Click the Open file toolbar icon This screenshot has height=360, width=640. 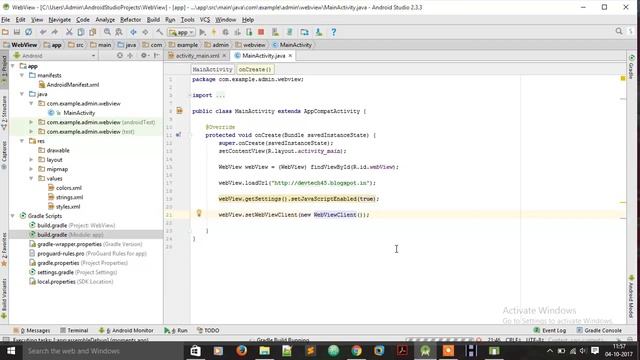5,32
